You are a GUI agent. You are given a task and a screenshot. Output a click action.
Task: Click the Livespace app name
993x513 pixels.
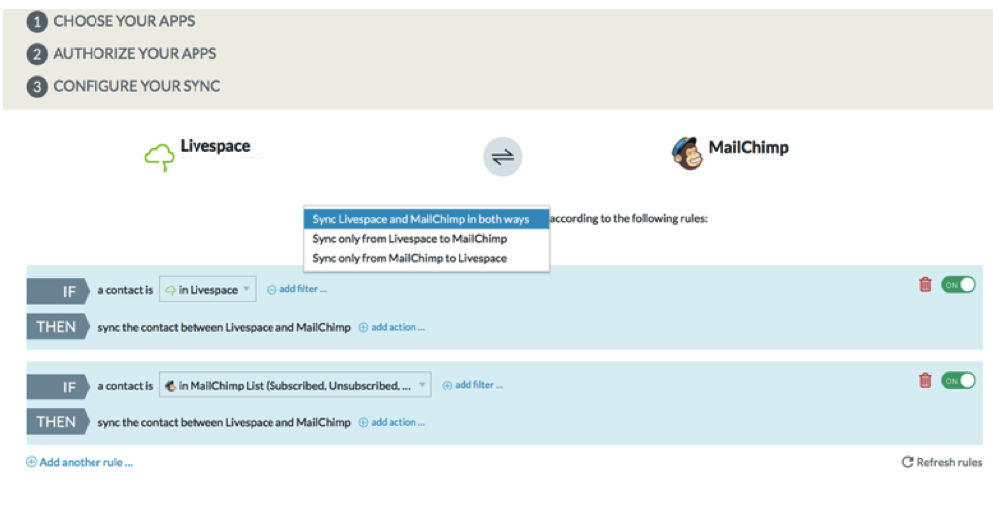pos(215,146)
